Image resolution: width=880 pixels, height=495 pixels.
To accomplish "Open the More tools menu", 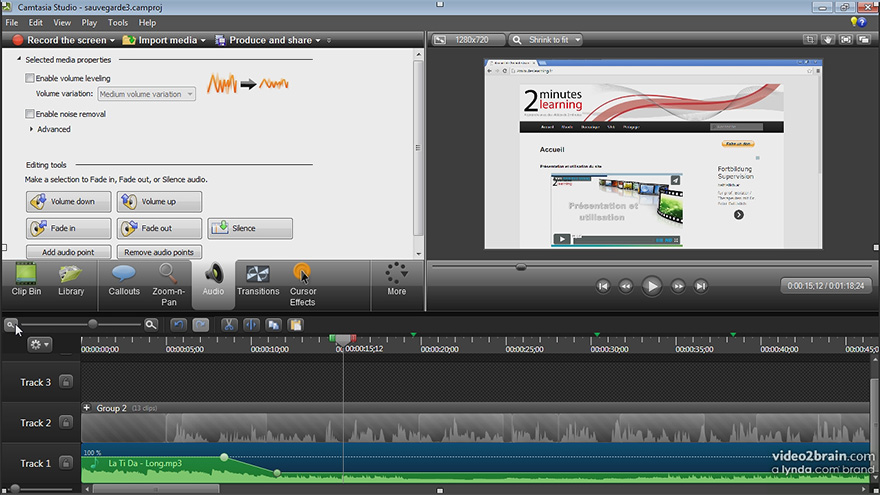I will coord(396,279).
